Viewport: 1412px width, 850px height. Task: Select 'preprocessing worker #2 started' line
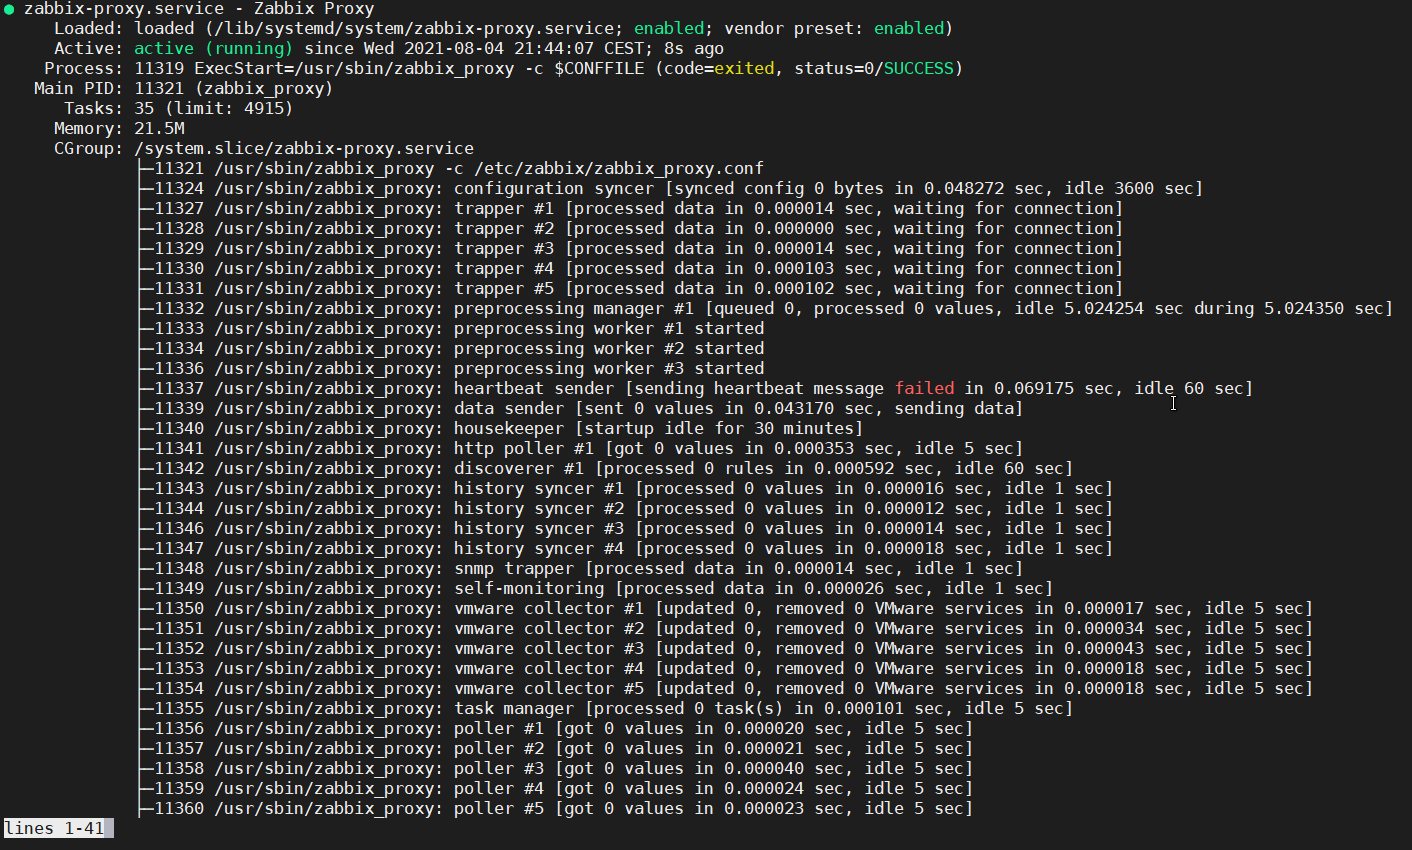[452, 349]
